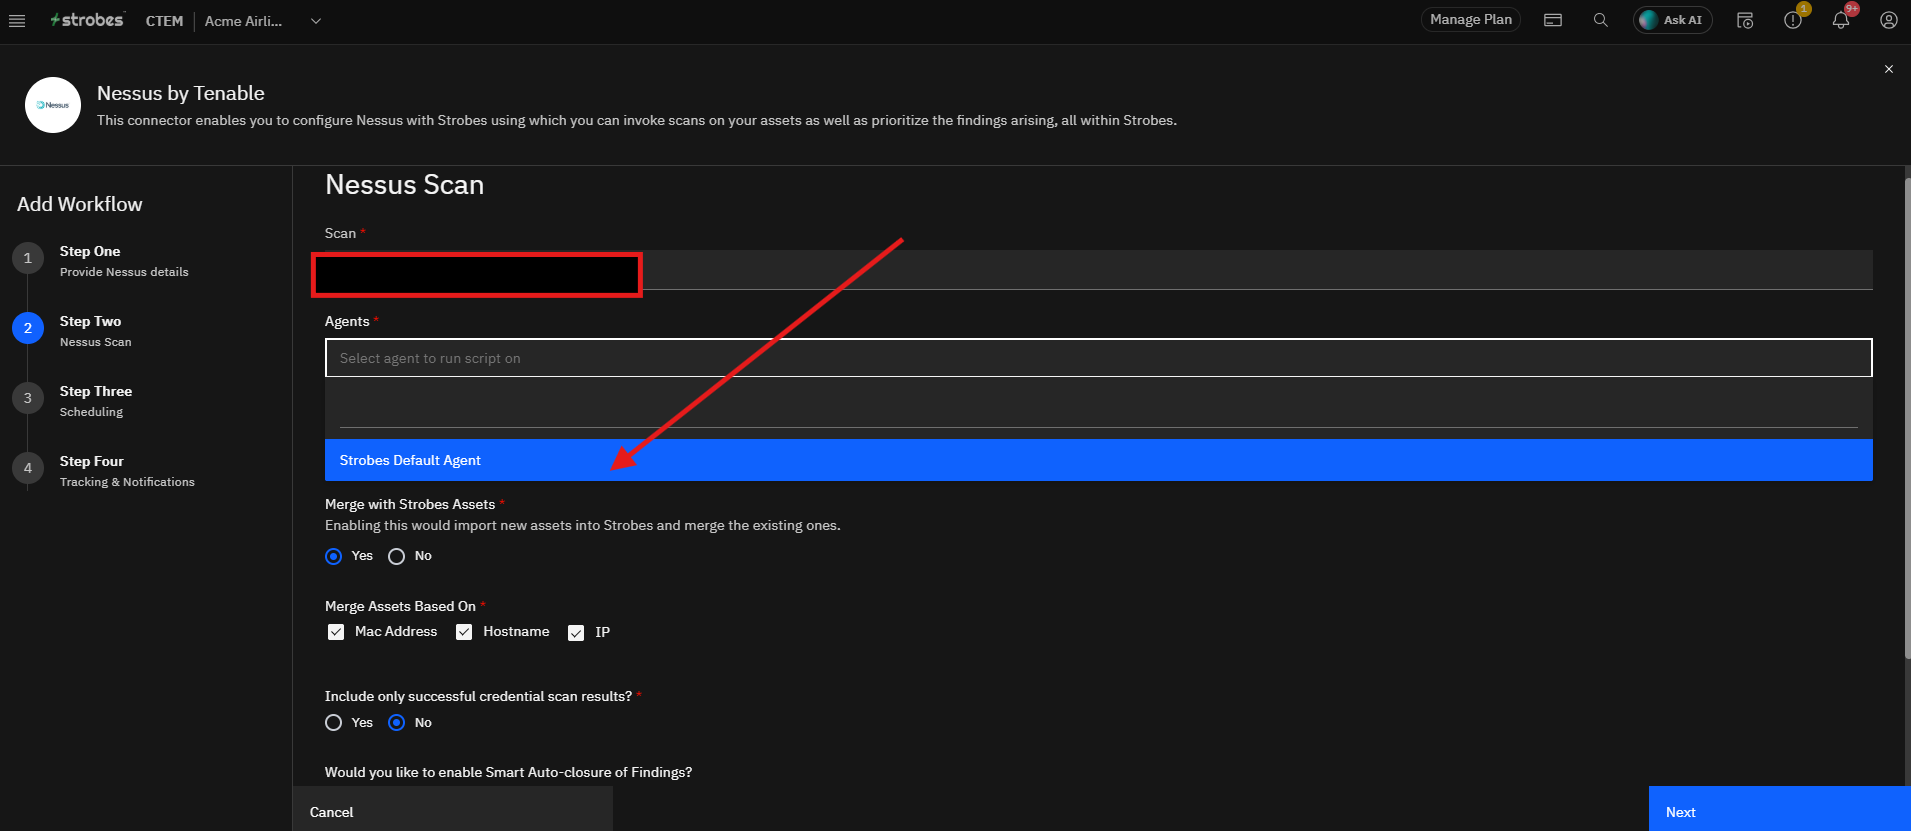Screen dimensions: 1911x831
Task: Open the Scan selection field
Action: coord(1098,270)
